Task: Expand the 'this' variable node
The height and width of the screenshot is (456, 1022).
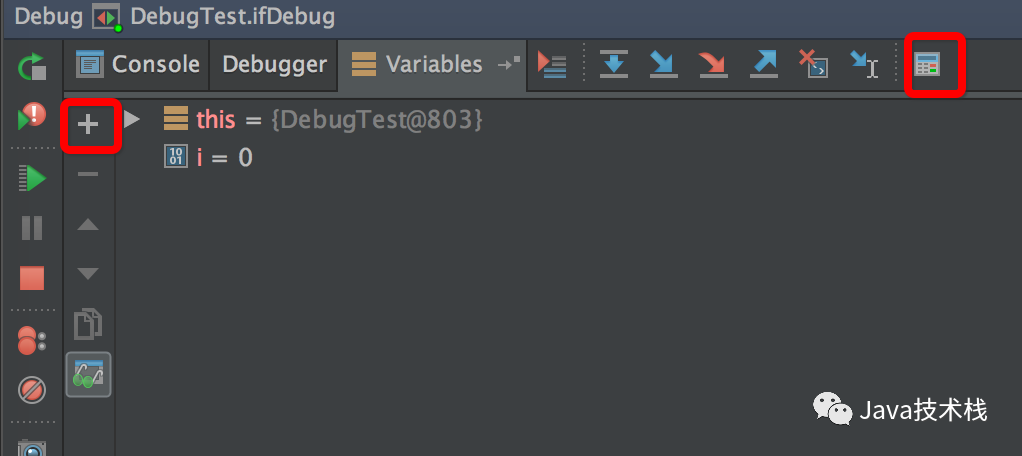Action: click(132, 119)
